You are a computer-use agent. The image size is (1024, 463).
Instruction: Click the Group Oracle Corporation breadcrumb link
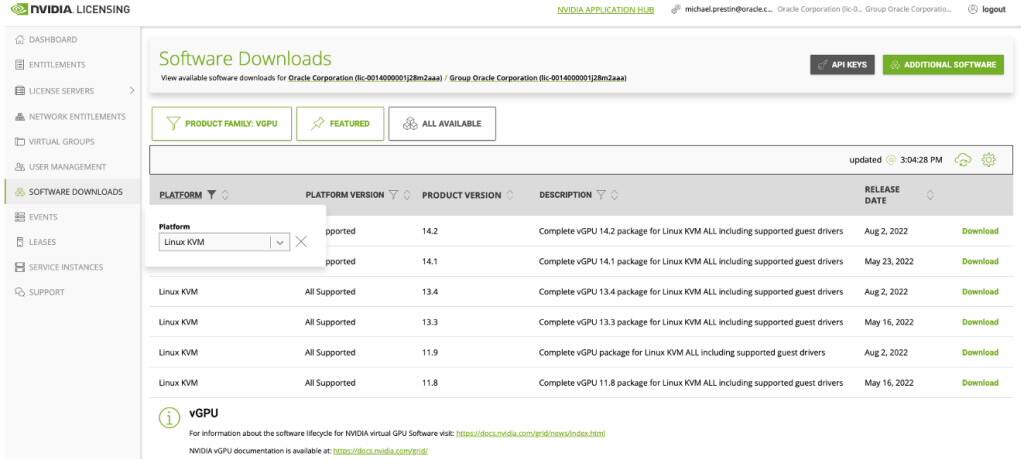point(538,78)
